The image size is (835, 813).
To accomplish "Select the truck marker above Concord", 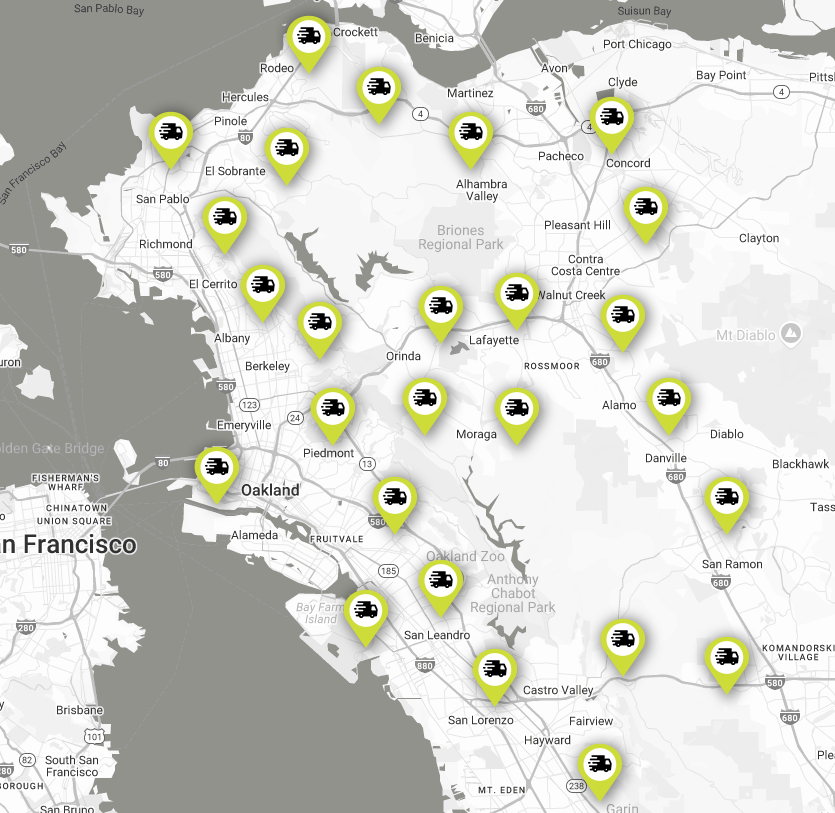I will point(611,119).
